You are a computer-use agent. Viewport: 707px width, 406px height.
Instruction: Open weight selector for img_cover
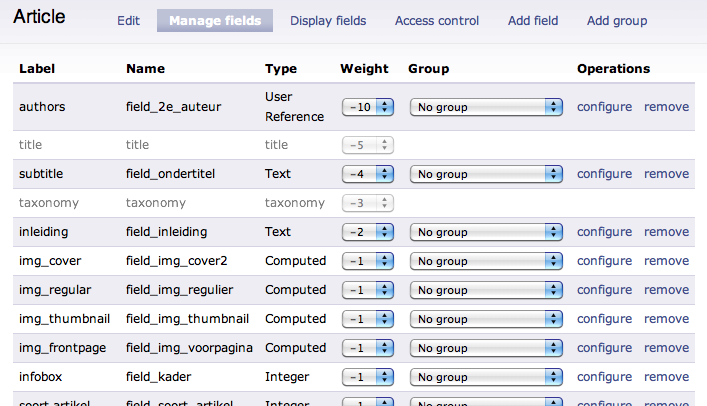[368, 261]
